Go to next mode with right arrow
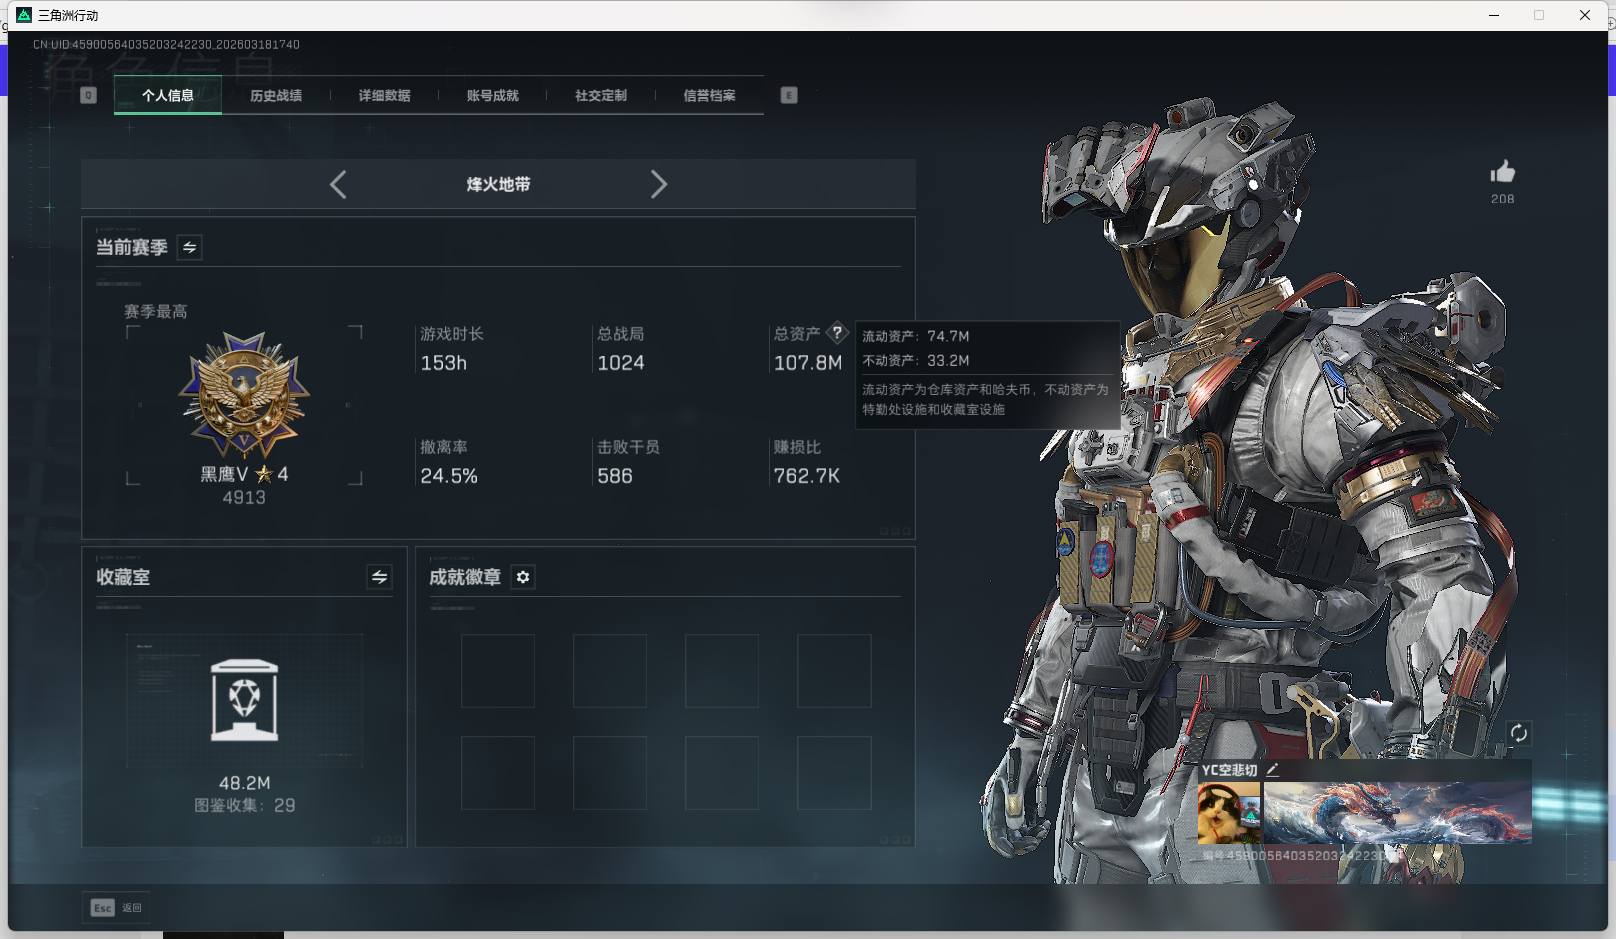The height and width of the screenshot is (939, 1616). [658, 184]
